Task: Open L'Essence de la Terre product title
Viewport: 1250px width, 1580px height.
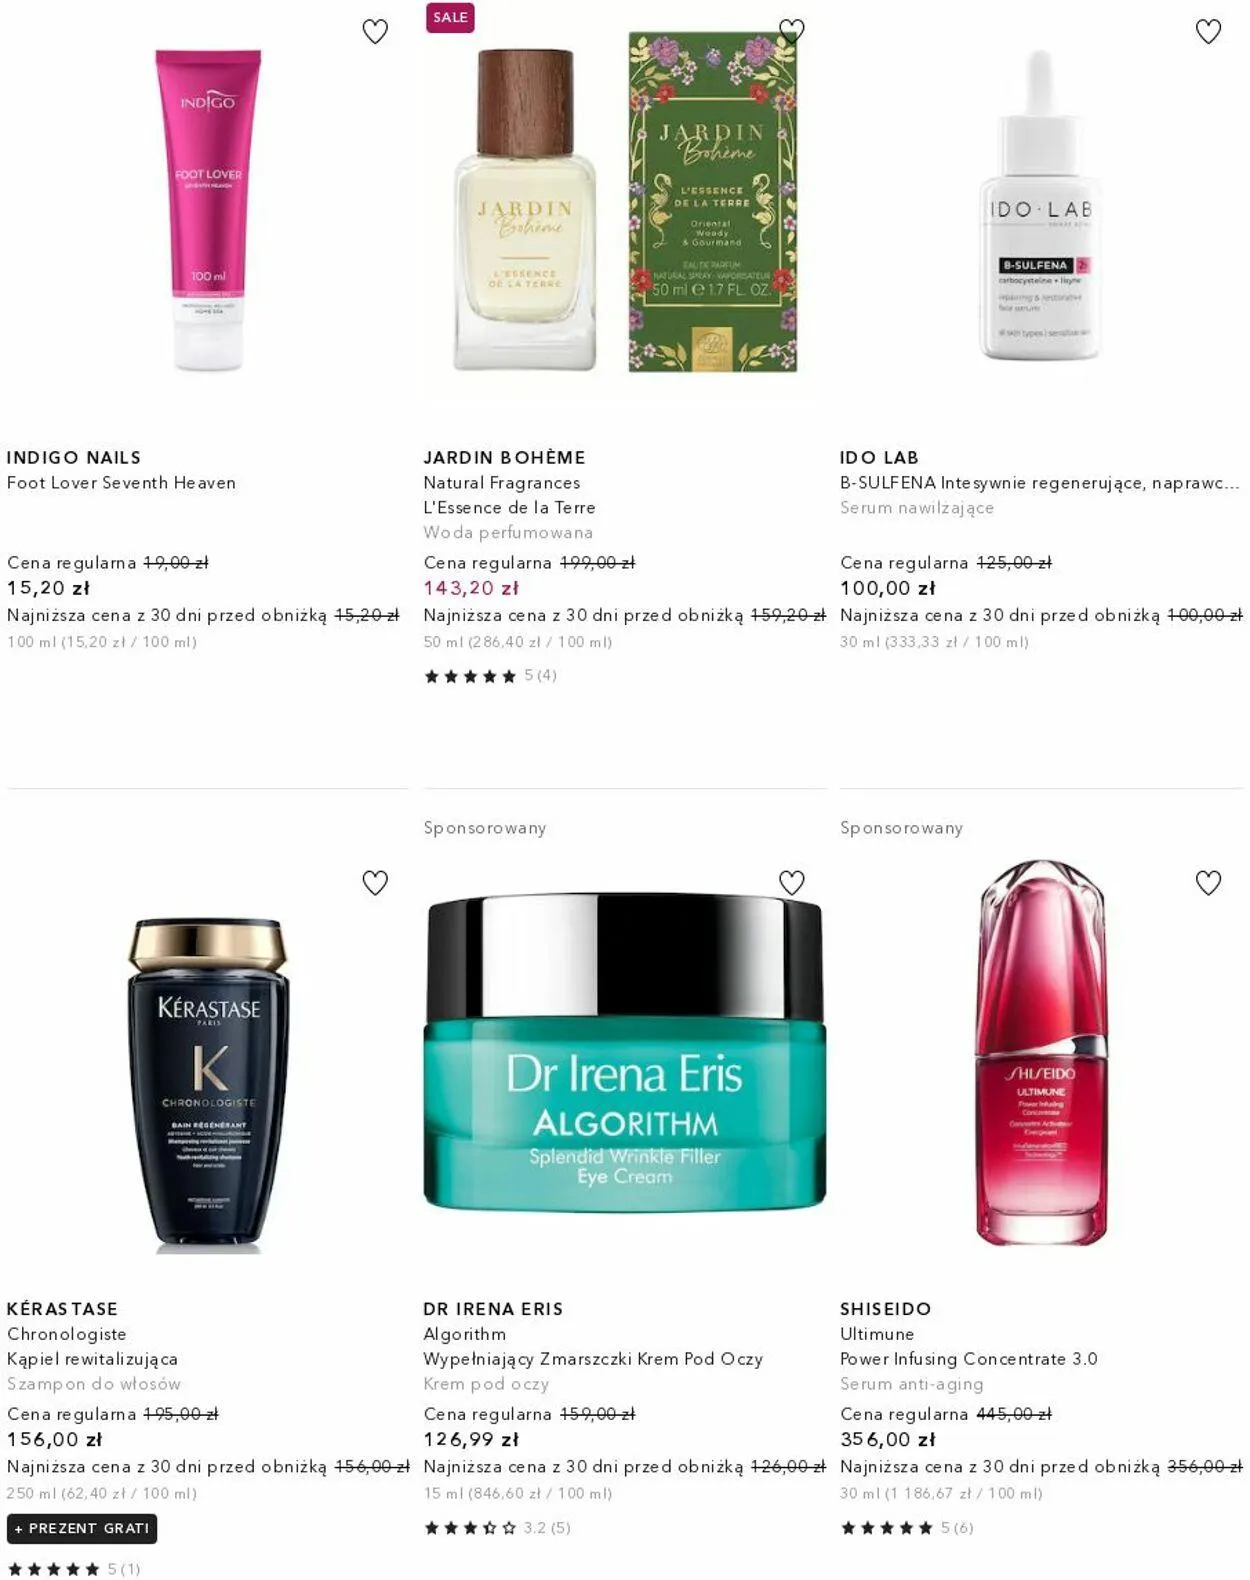Action: click(509, 507)
